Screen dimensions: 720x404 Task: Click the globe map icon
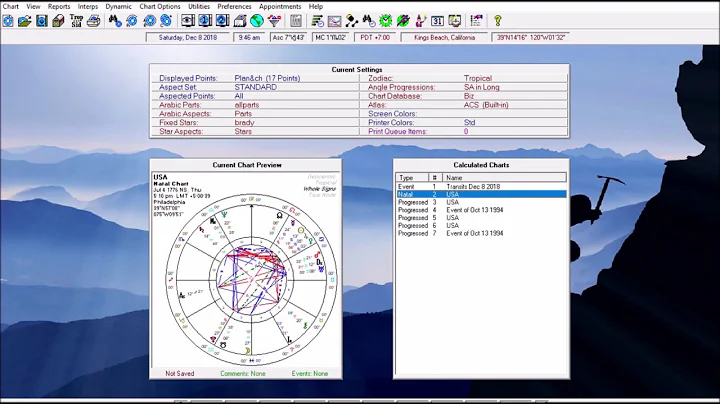(257, 21)
